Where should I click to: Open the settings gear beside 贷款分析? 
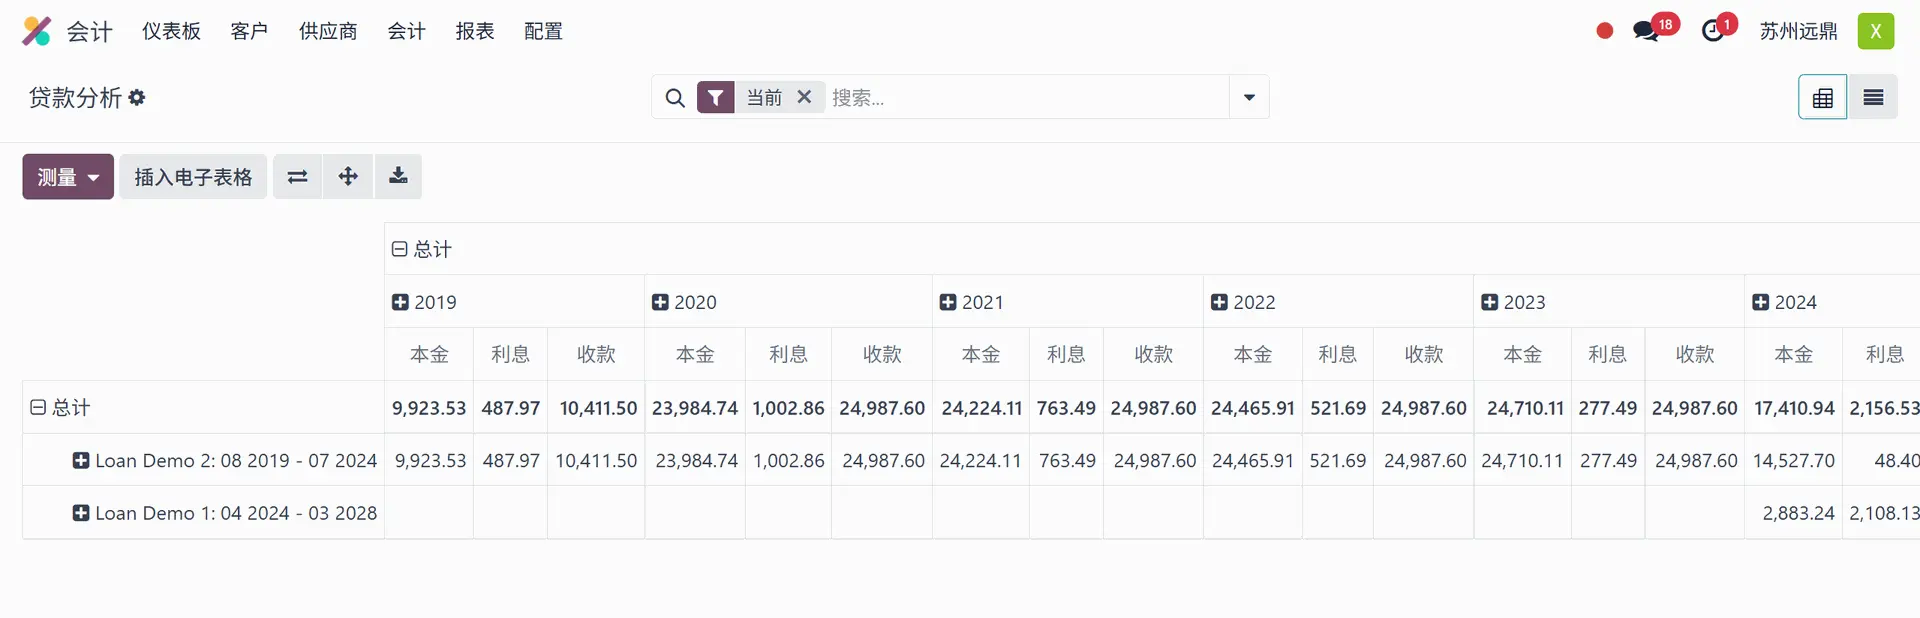point(137,98)
